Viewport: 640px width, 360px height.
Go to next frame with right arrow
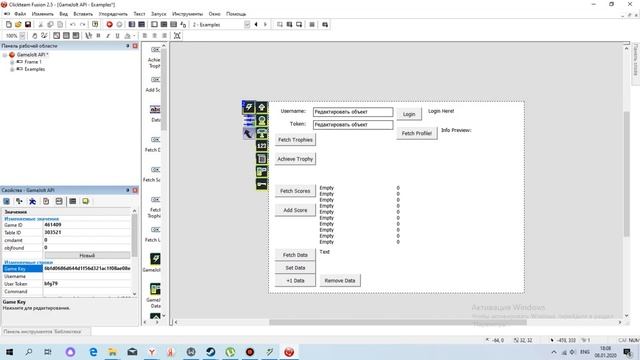pos(265,24)
